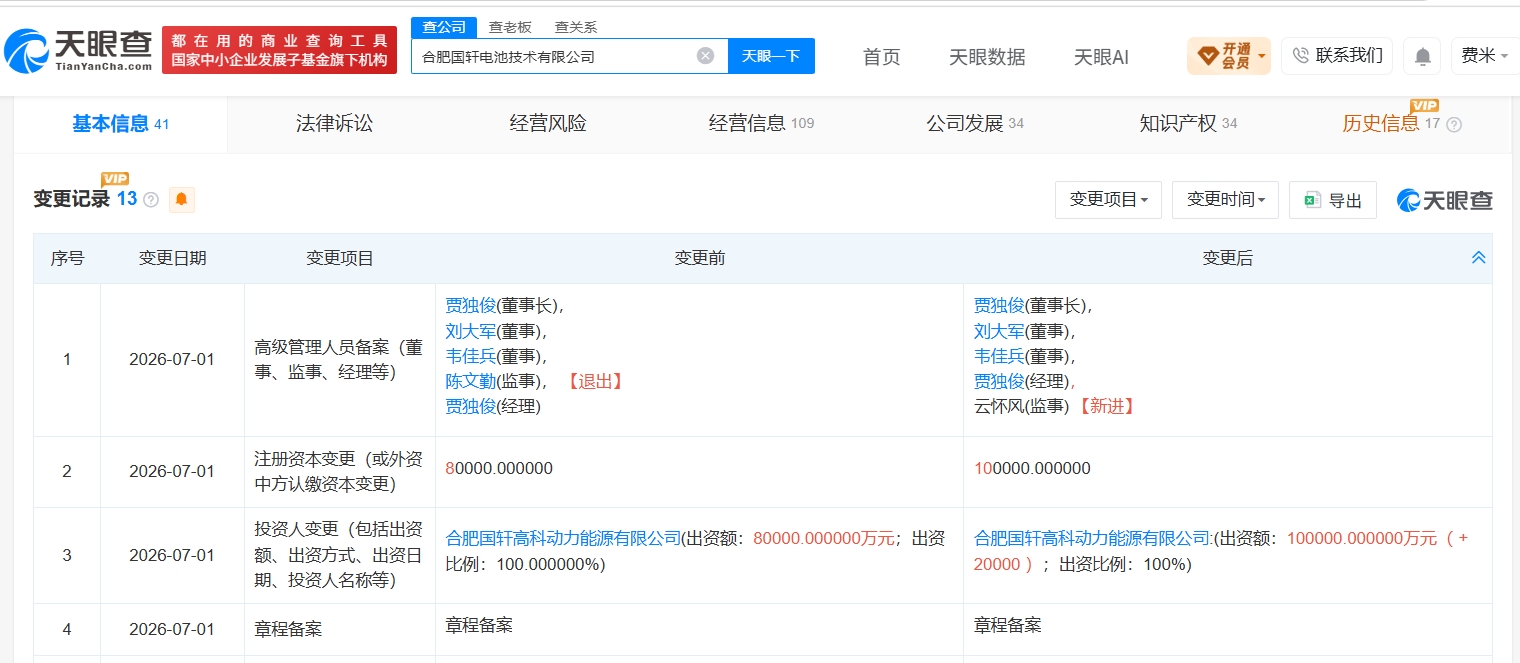Click the company name search input field
The width and height of the screenshot is (1520, 663).
tap(555, 56)
